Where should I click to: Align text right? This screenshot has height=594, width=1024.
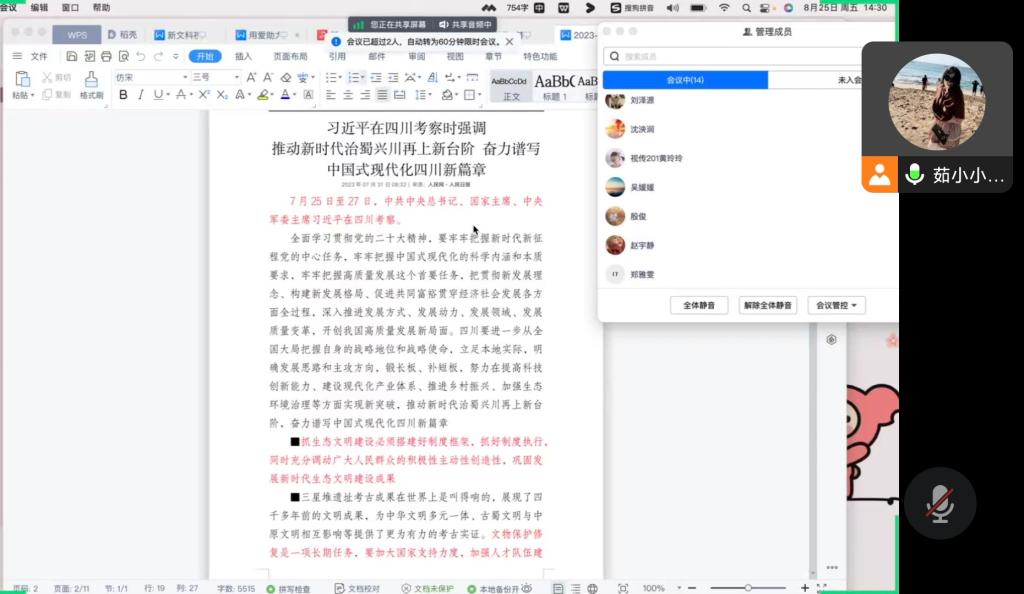[365, 95]
